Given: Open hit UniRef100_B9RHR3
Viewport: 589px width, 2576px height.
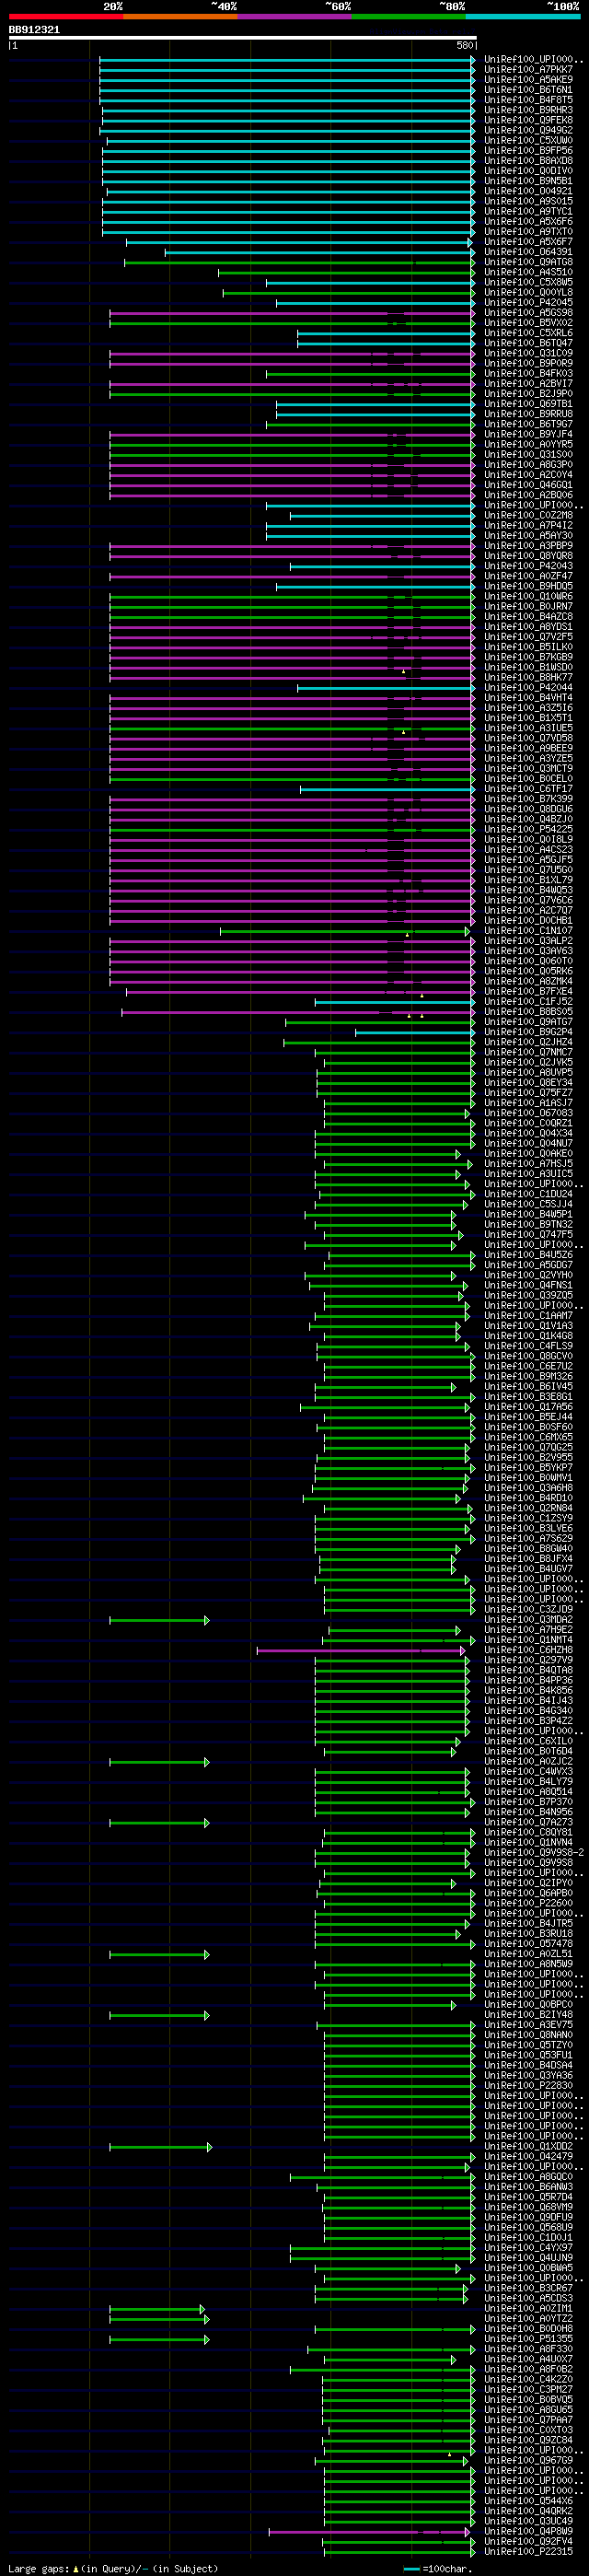Looking at the screenshot, I should coord(529,110).
